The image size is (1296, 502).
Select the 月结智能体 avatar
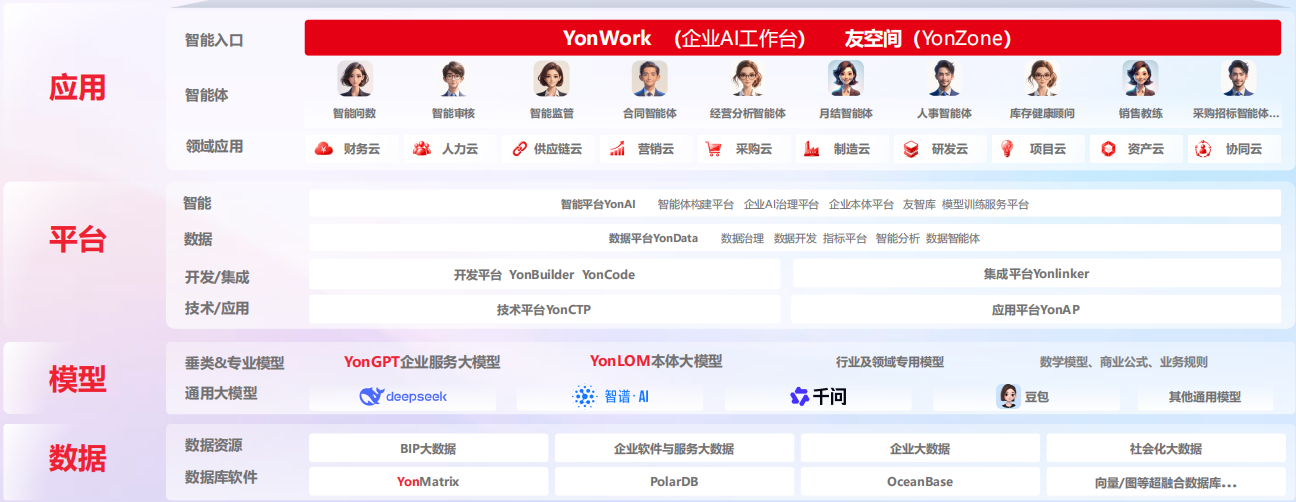point(846,78)
